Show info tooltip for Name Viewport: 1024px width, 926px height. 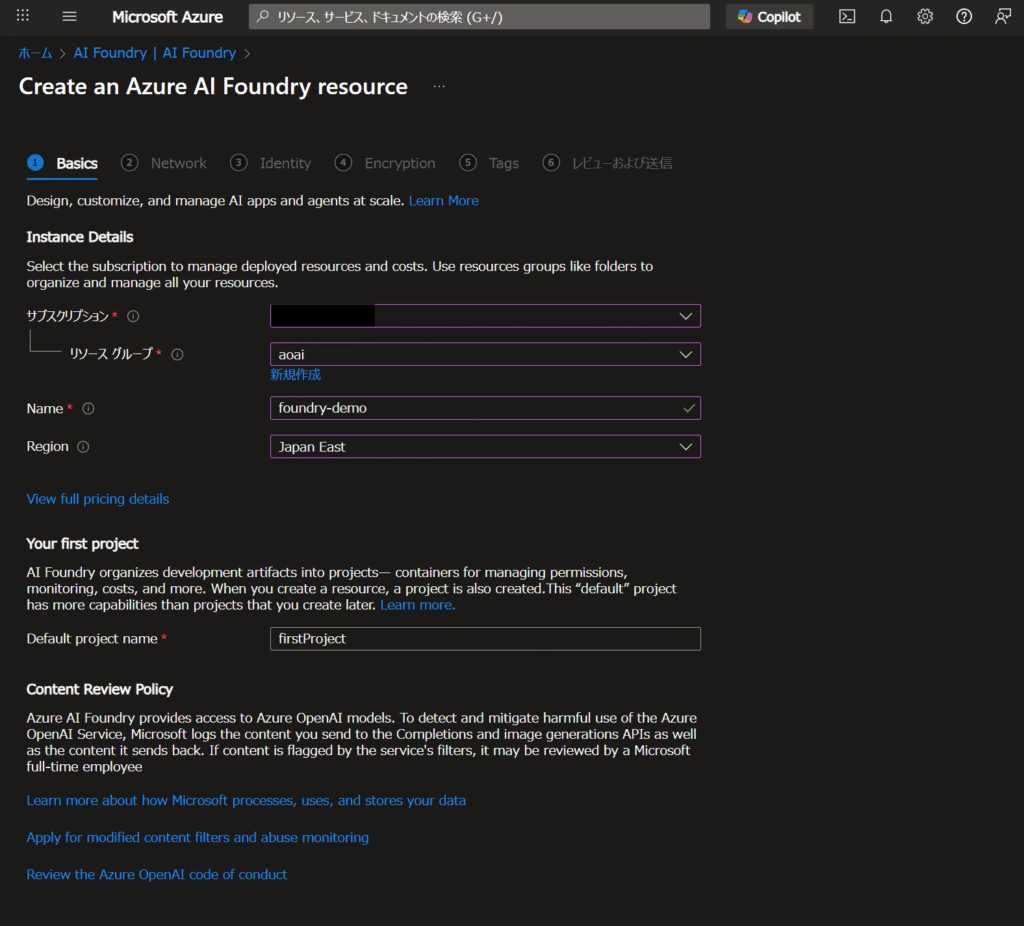[88, 409]
